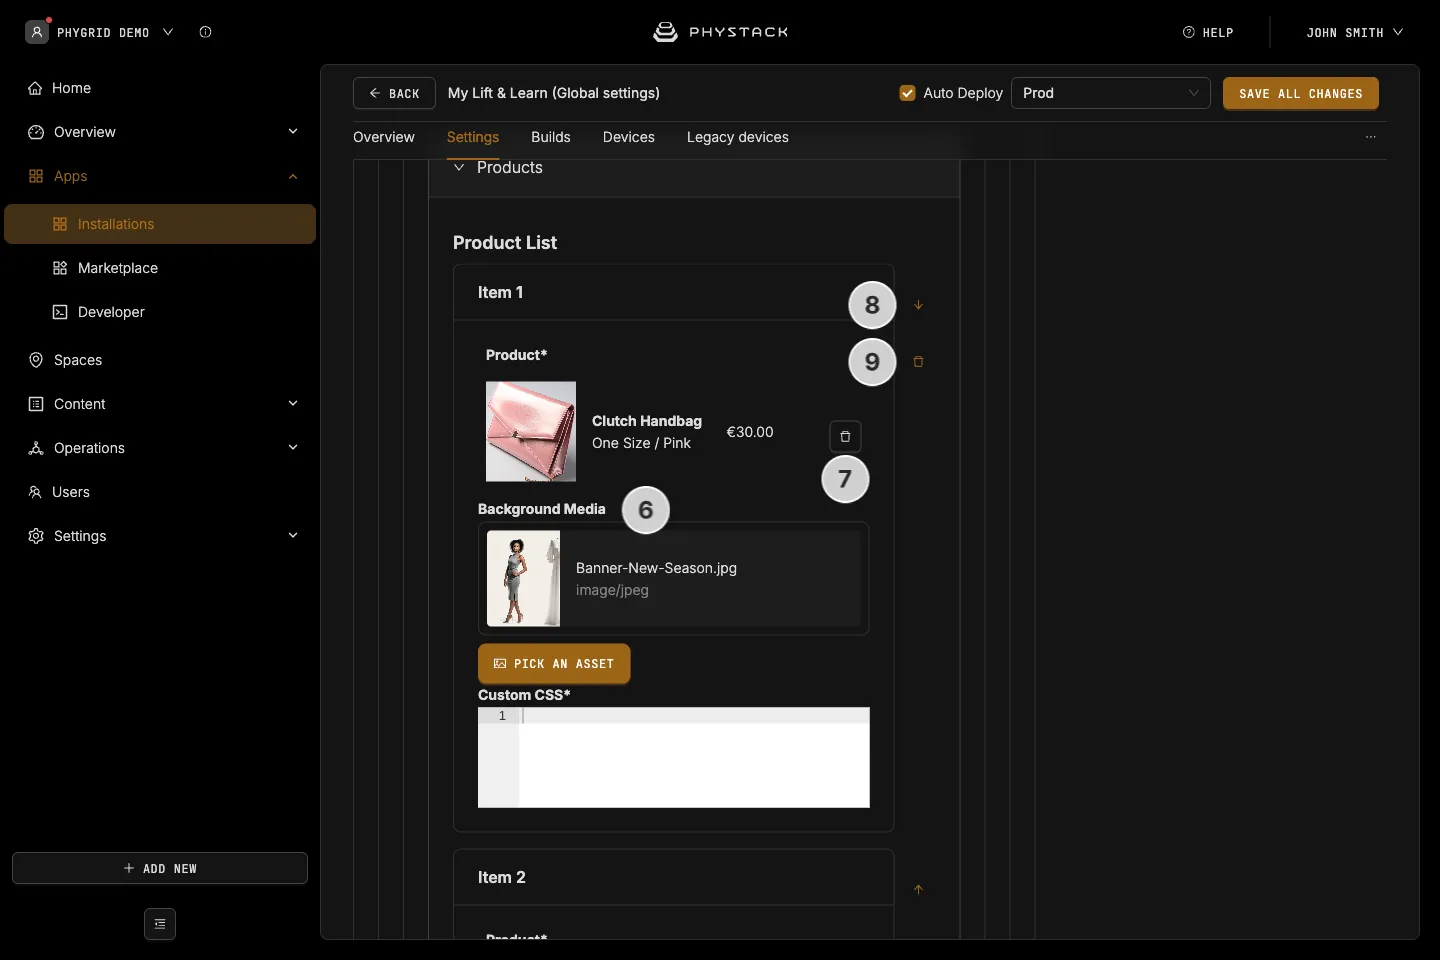
Task: Collapse the sidebar with the bottom toggle icon
Action: [160, 924]
